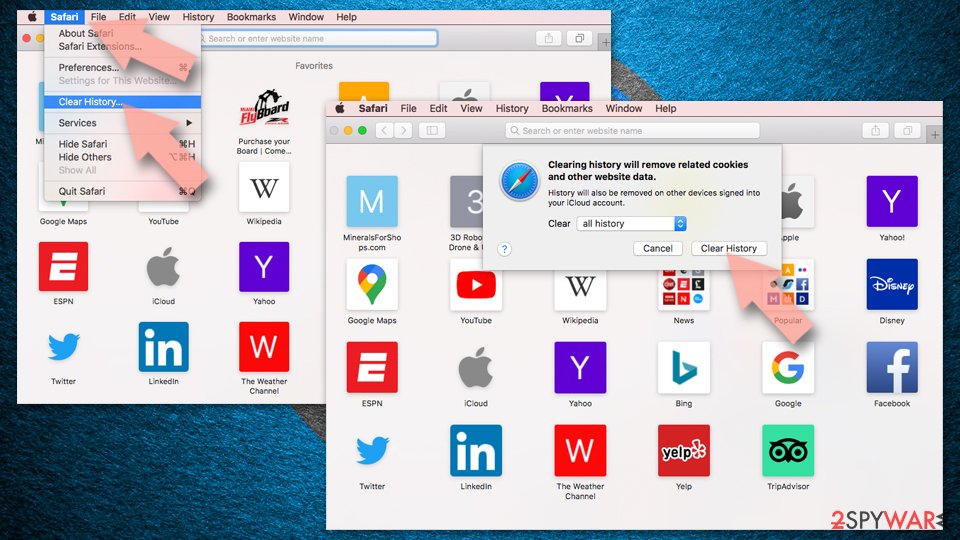The image size is (960, 540).
Task: Select Clear History… in Safari menu
Action: tap(123, 102)
